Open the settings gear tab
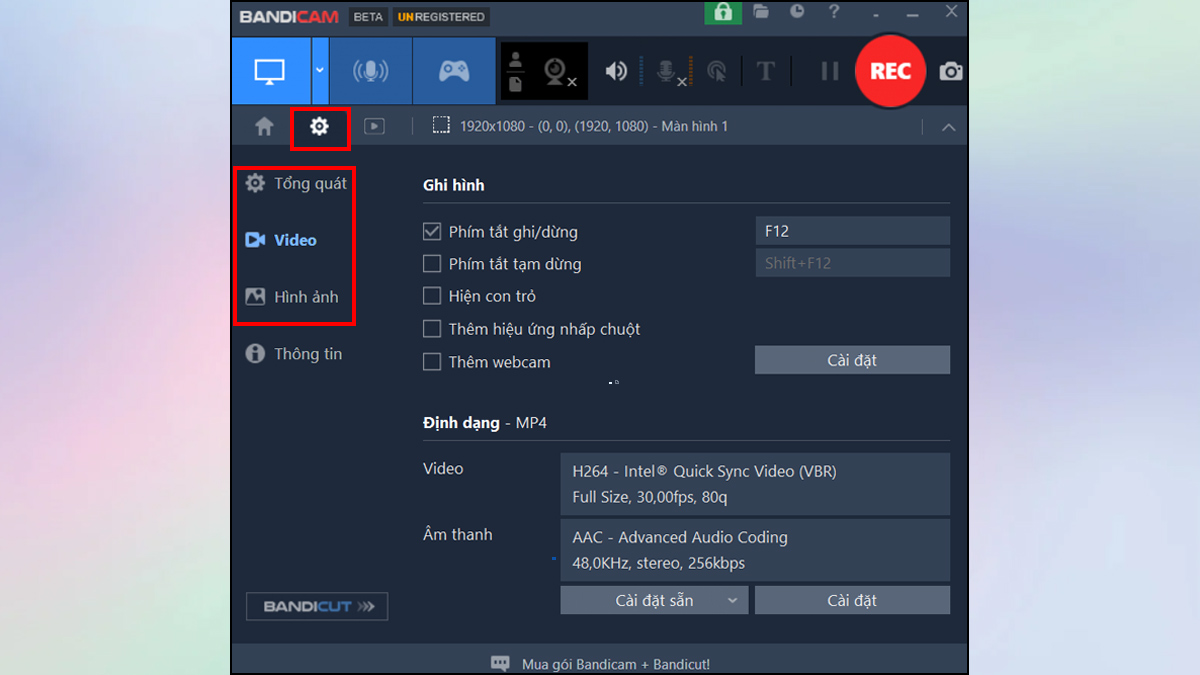 [319, 126]
